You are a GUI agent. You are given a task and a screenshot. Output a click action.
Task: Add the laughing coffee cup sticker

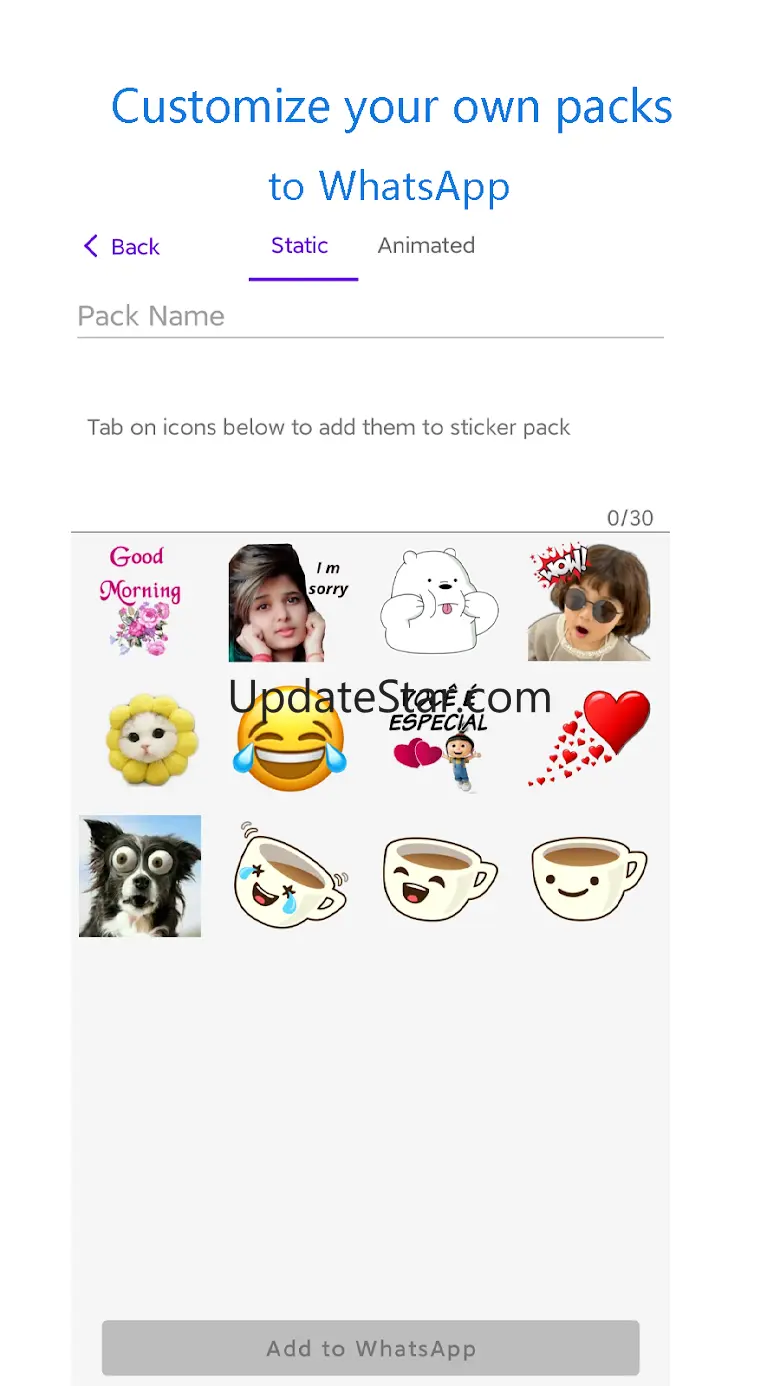[439, 878]
